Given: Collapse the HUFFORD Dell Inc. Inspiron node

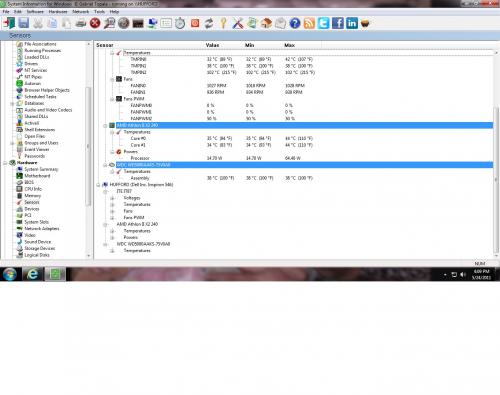Looking at the screenshot, I should point(98,185).
